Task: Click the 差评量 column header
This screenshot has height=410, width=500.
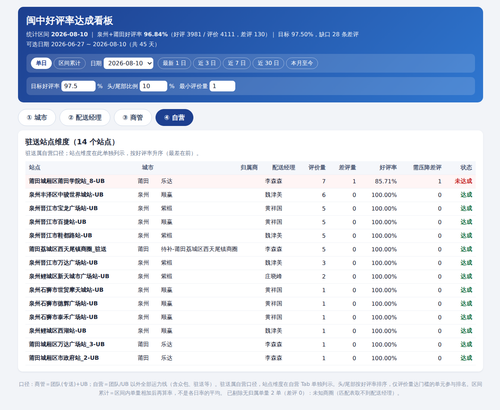Action: tap(347, 167)
